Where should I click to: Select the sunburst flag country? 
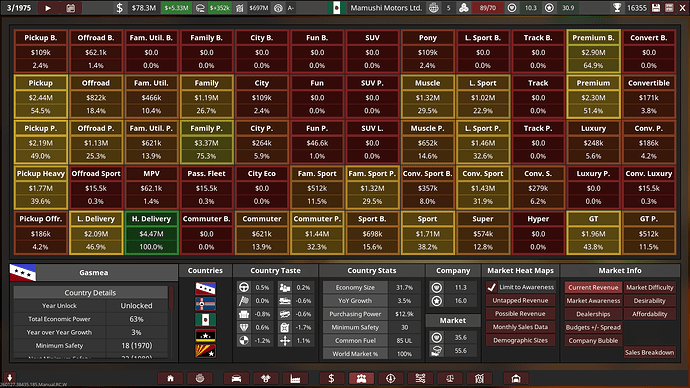coord(206,351)
